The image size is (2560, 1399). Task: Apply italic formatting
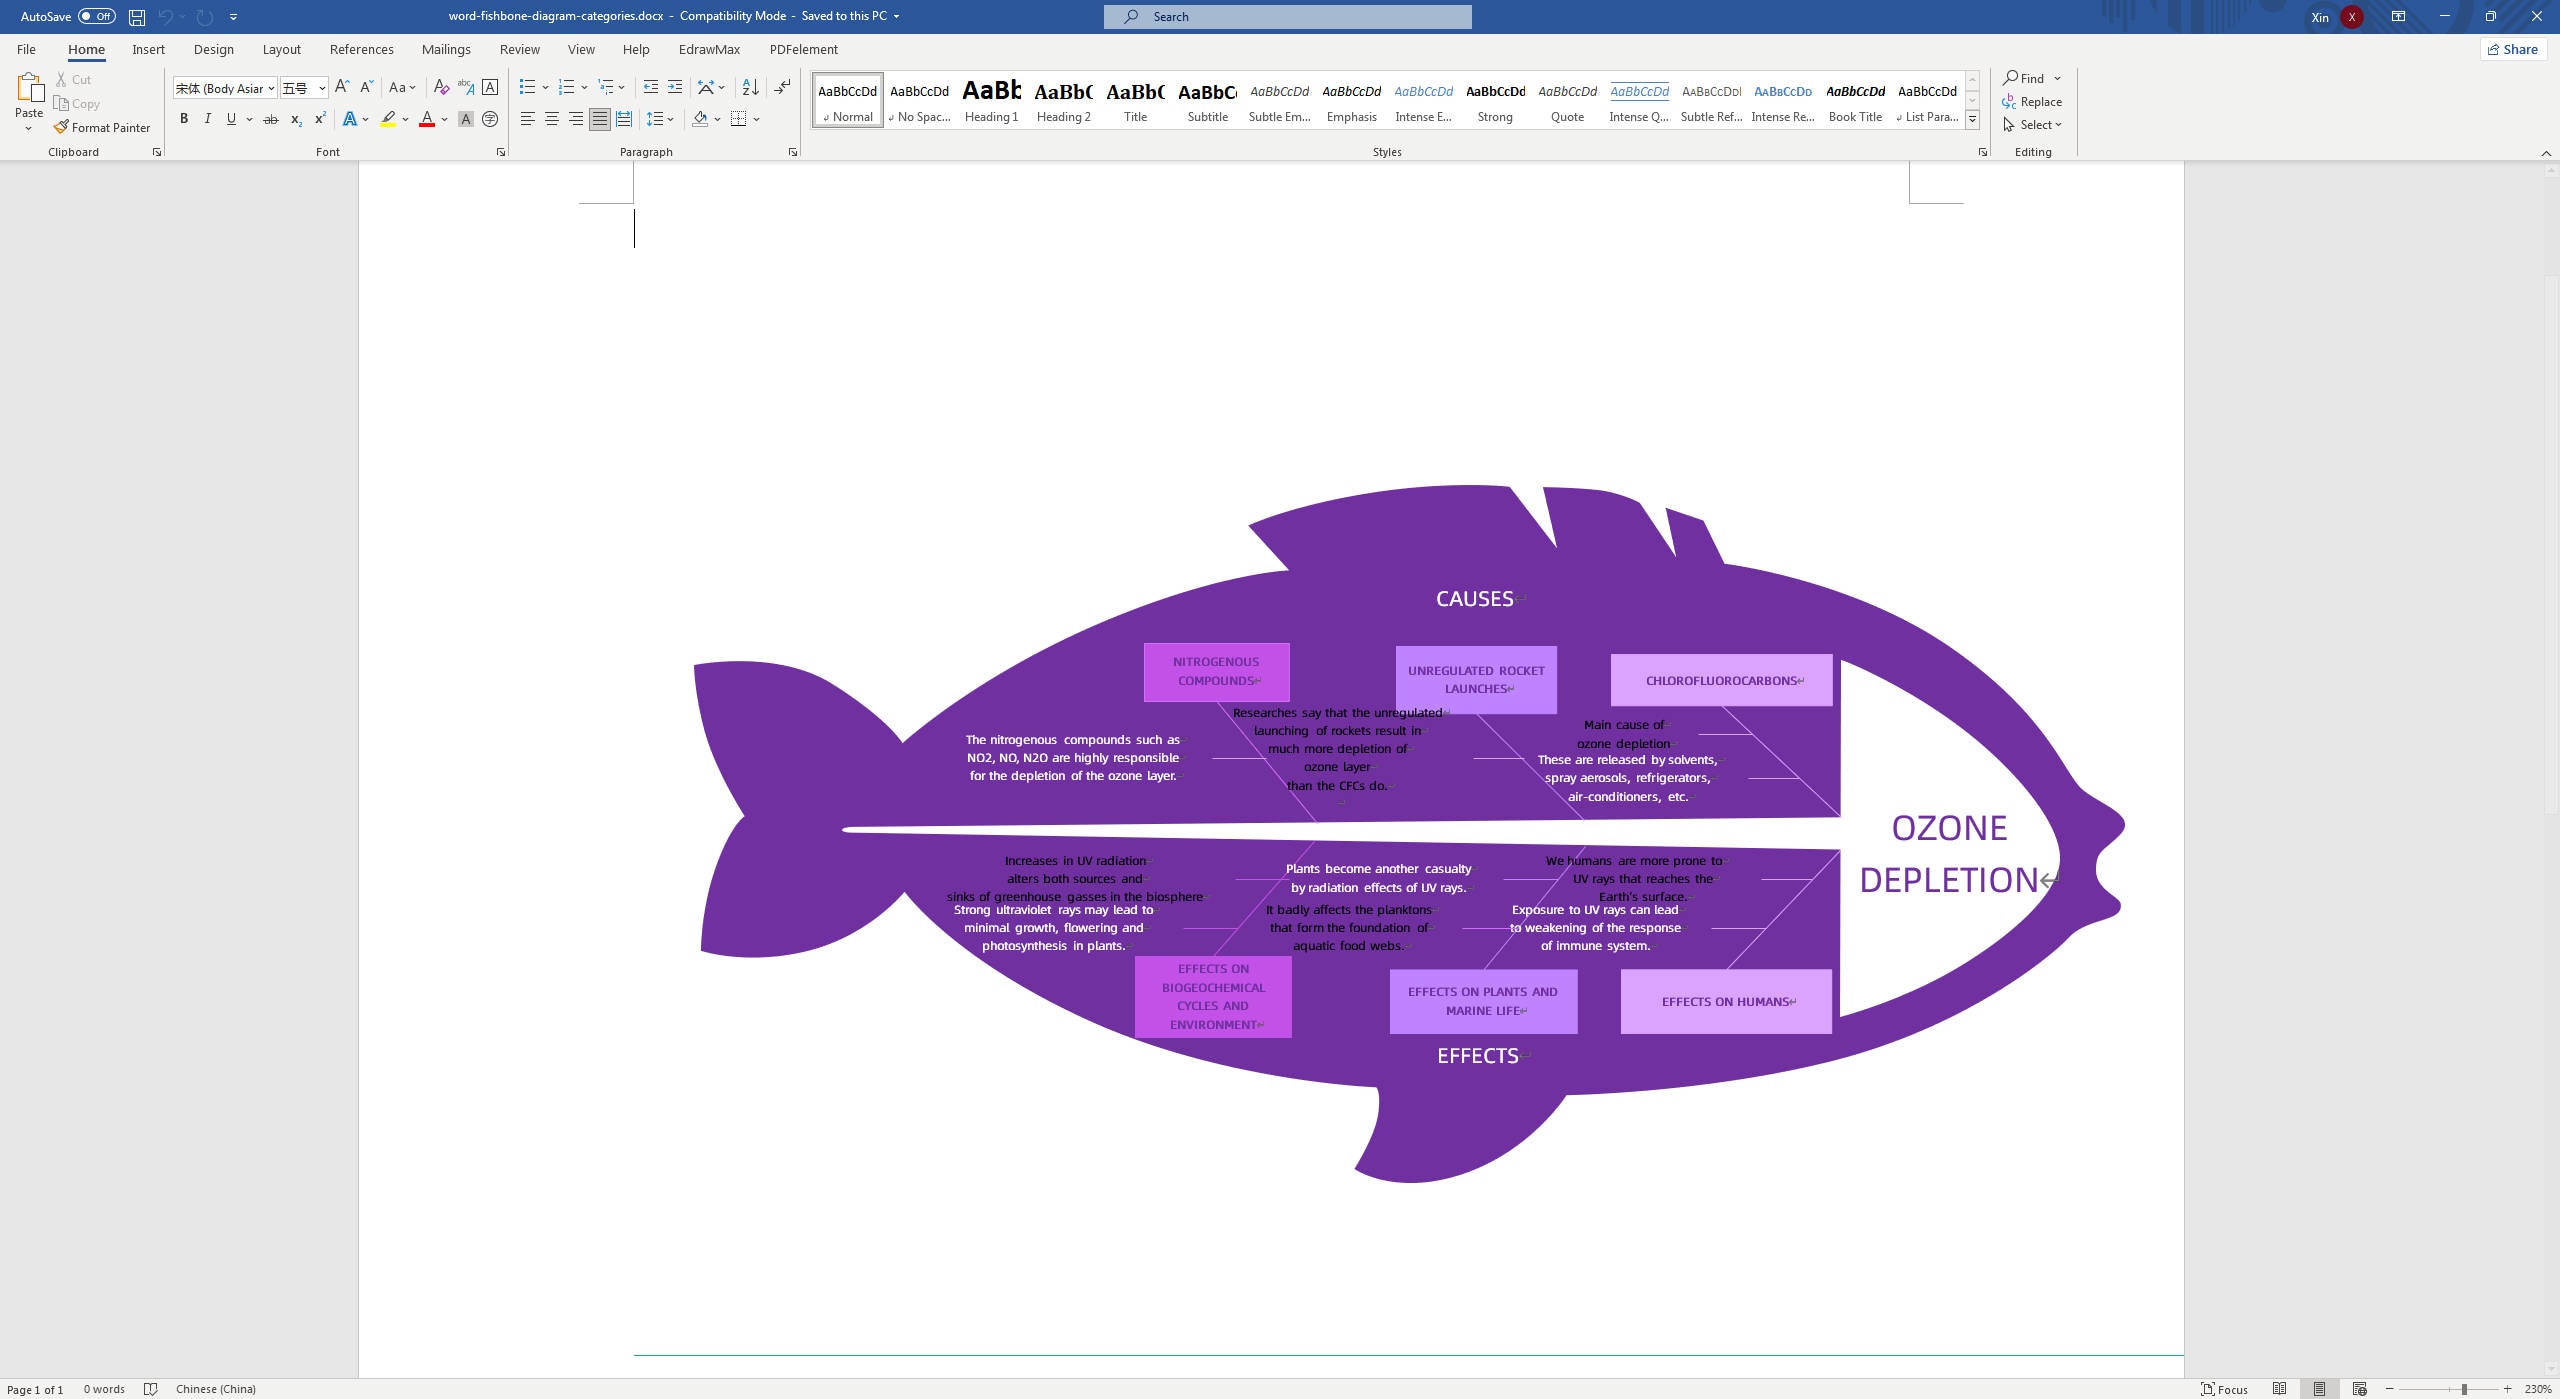[x=207, y=118]
